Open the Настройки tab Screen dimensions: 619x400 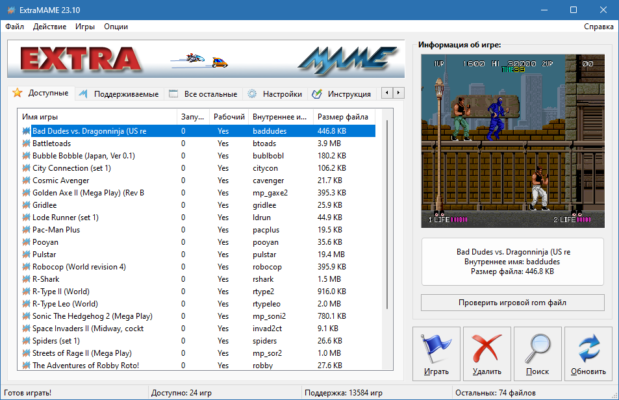point(274,94)
